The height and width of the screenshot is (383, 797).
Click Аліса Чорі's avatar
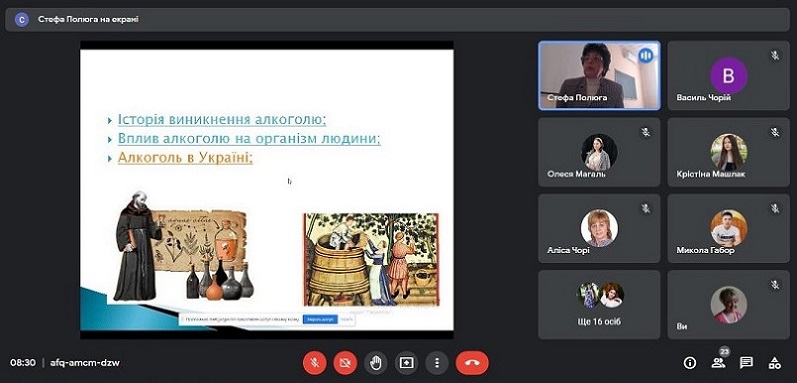point(599,228)
